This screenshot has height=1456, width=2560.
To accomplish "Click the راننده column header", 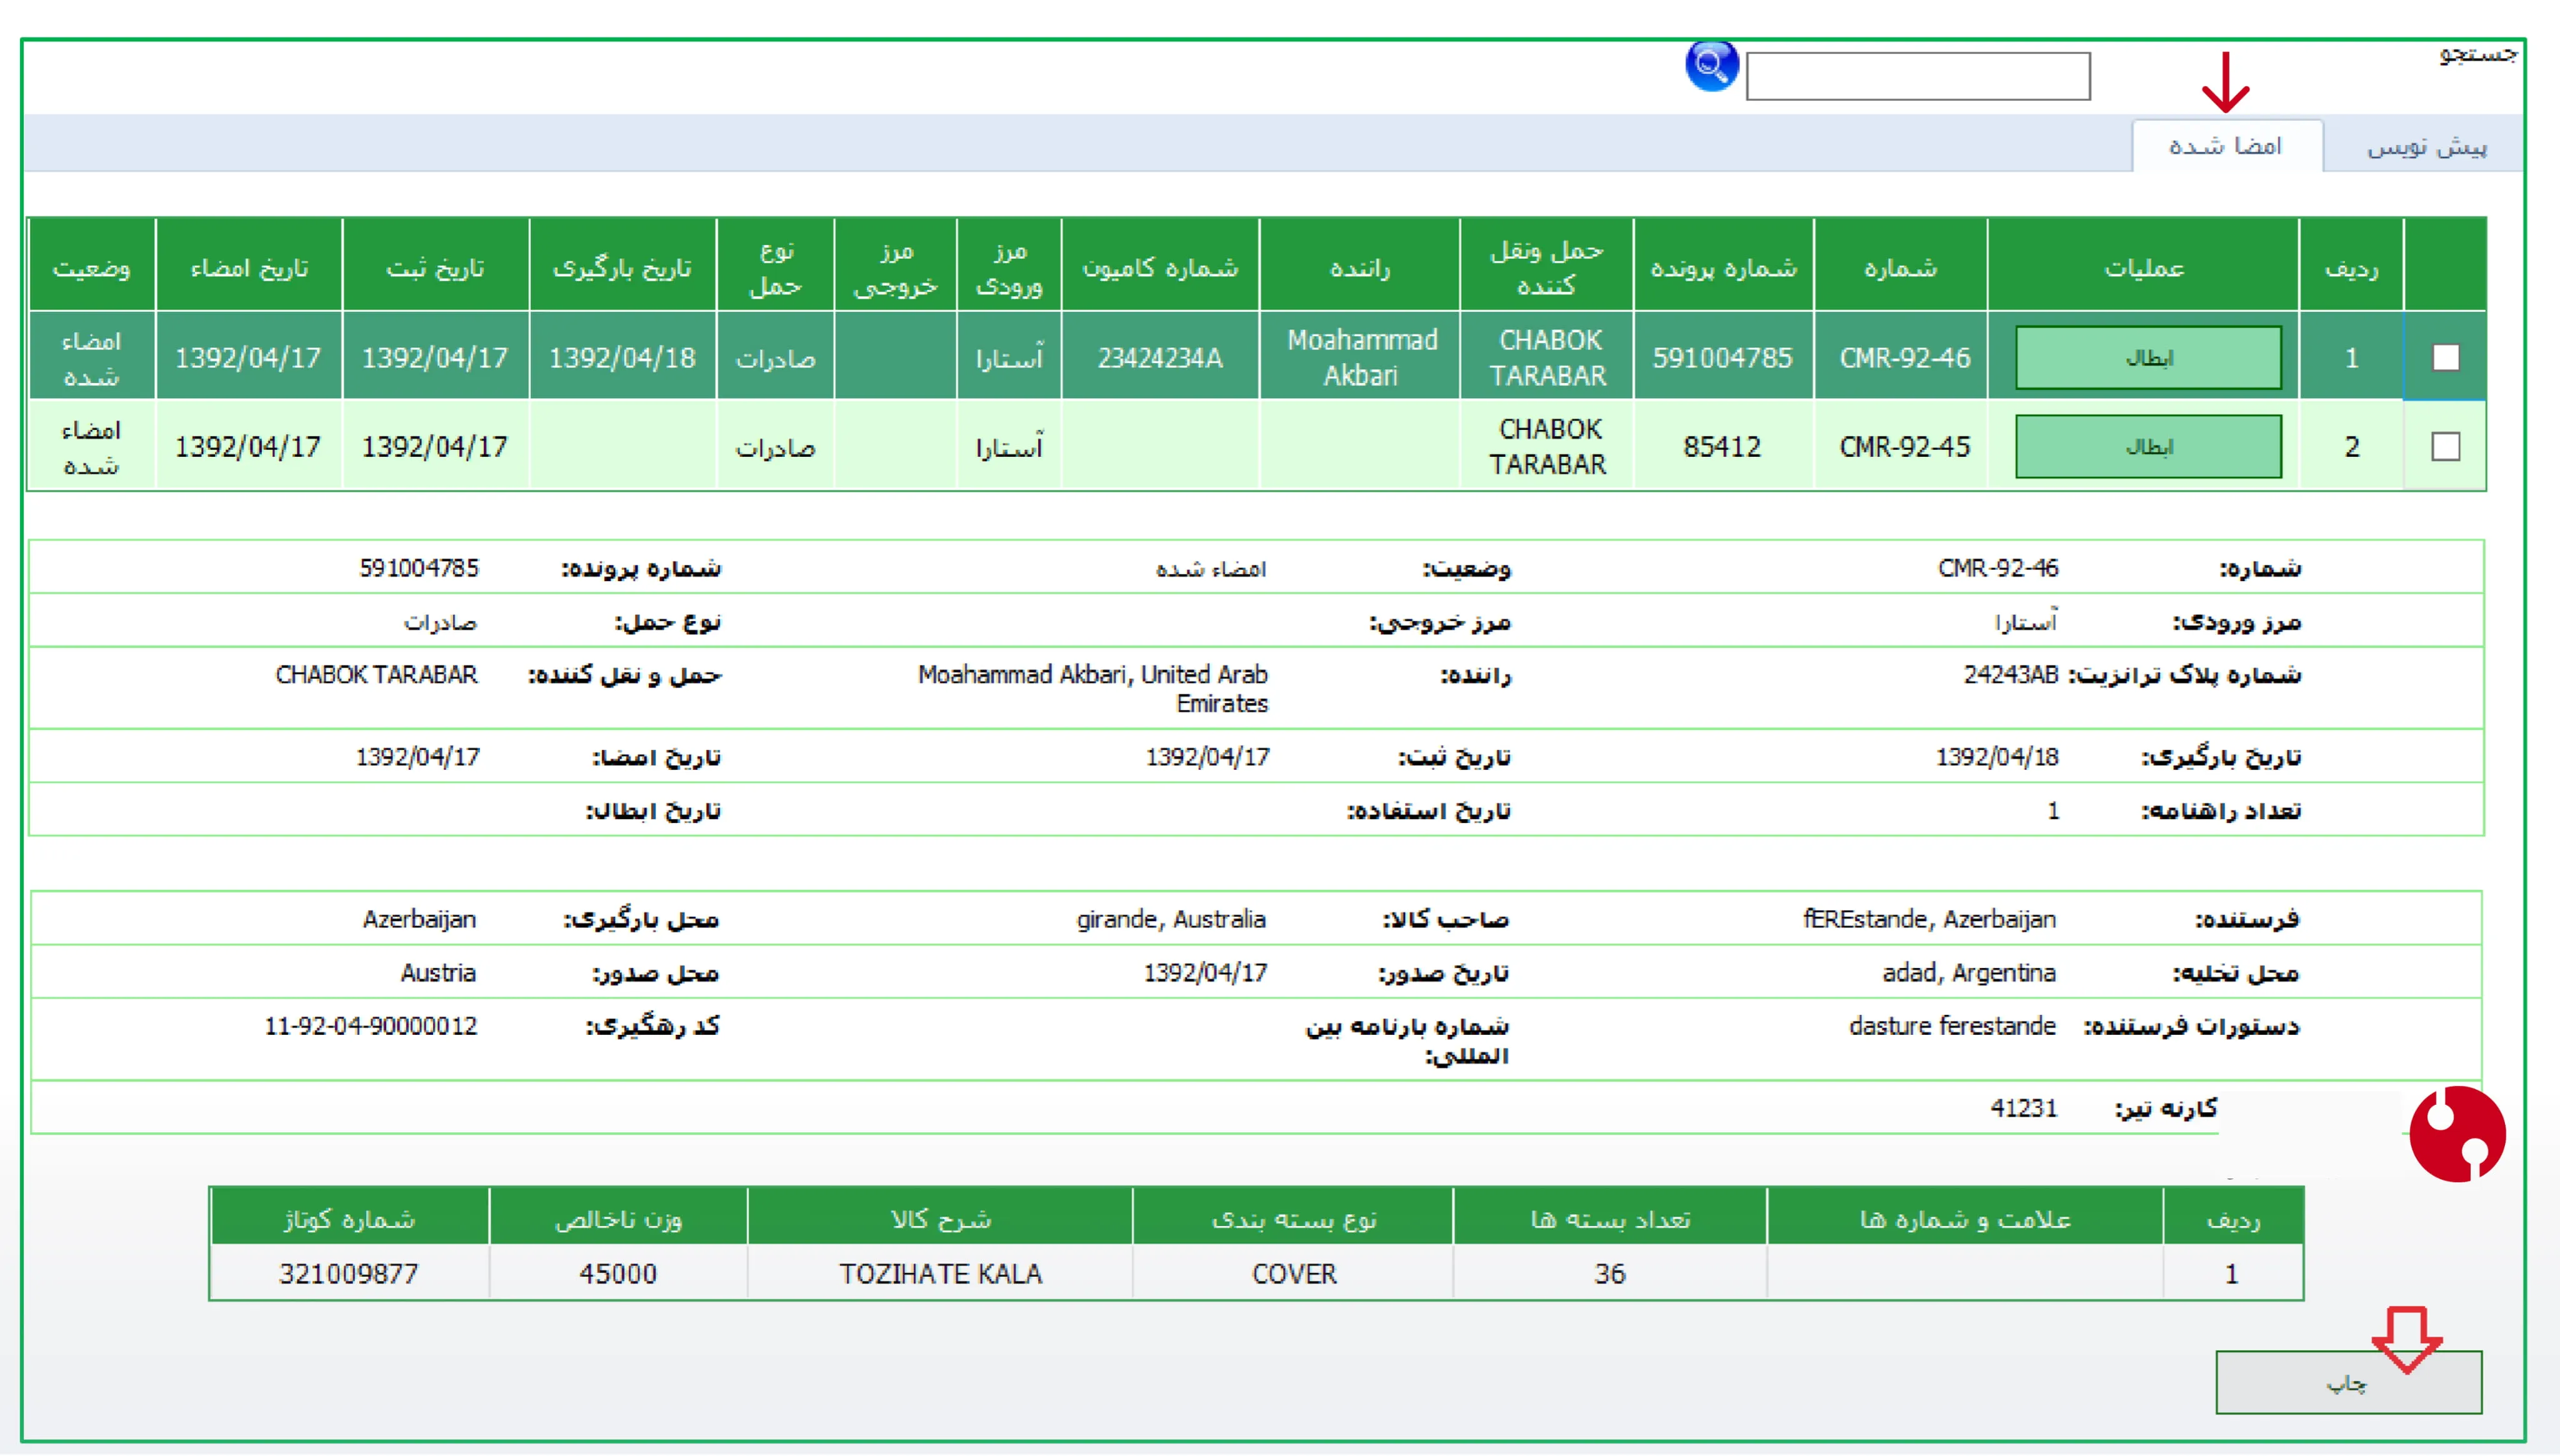I will (x=1360, y=266).
